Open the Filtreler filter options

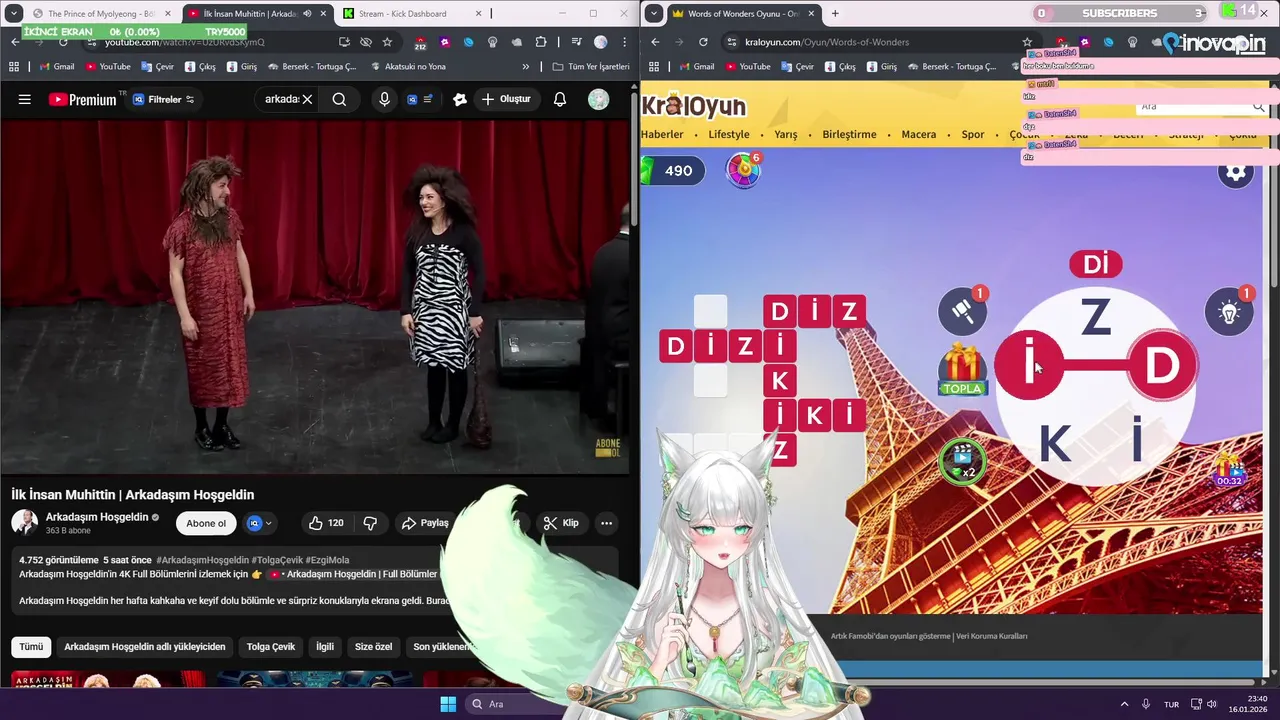click(164, 99)
